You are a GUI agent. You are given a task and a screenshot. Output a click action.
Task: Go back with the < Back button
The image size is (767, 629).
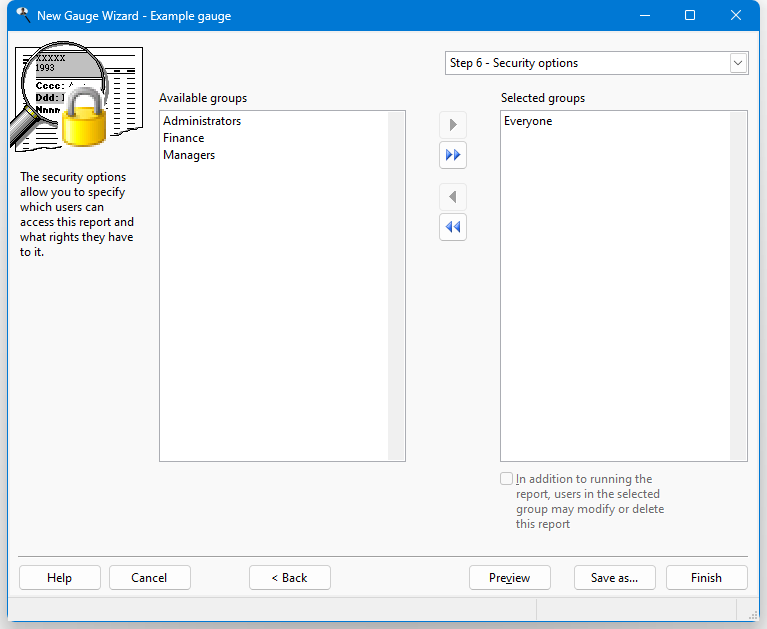290,578
